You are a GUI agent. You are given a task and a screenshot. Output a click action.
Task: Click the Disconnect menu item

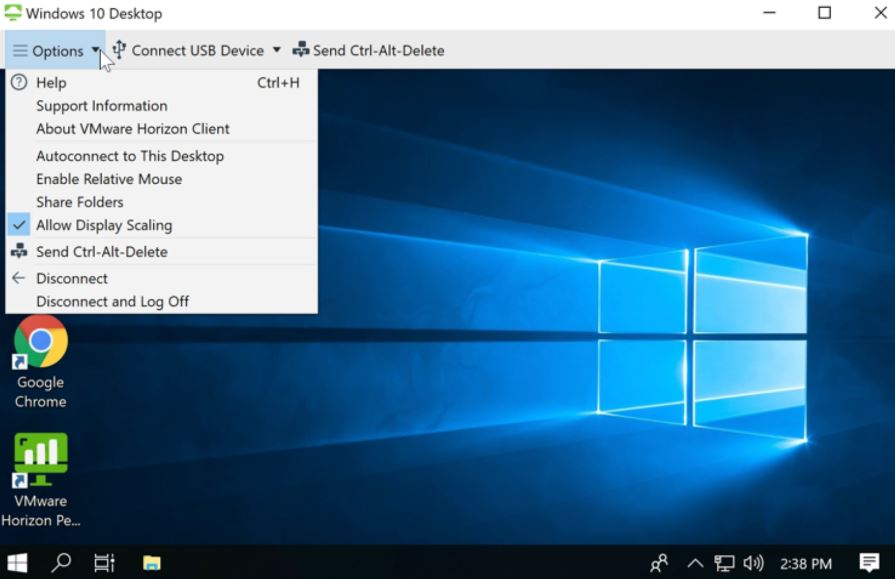pos(162,279)
